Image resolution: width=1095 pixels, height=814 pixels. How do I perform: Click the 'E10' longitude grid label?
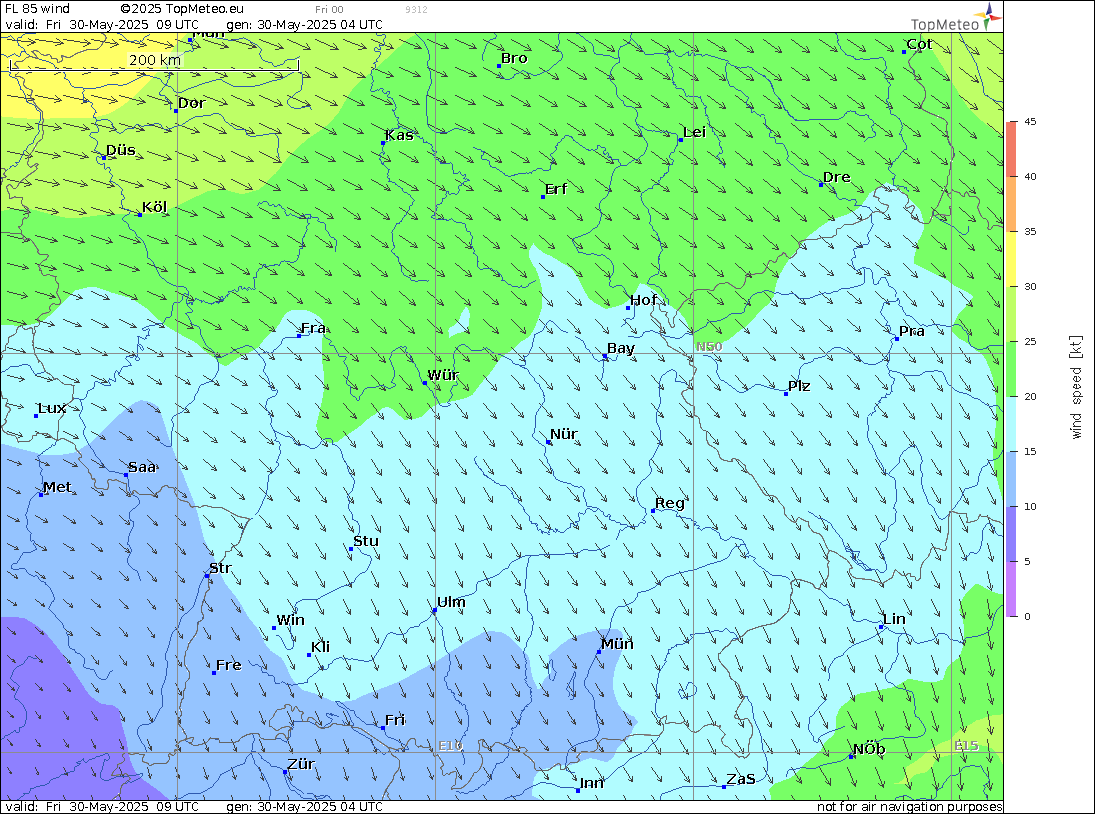point(450,746)
